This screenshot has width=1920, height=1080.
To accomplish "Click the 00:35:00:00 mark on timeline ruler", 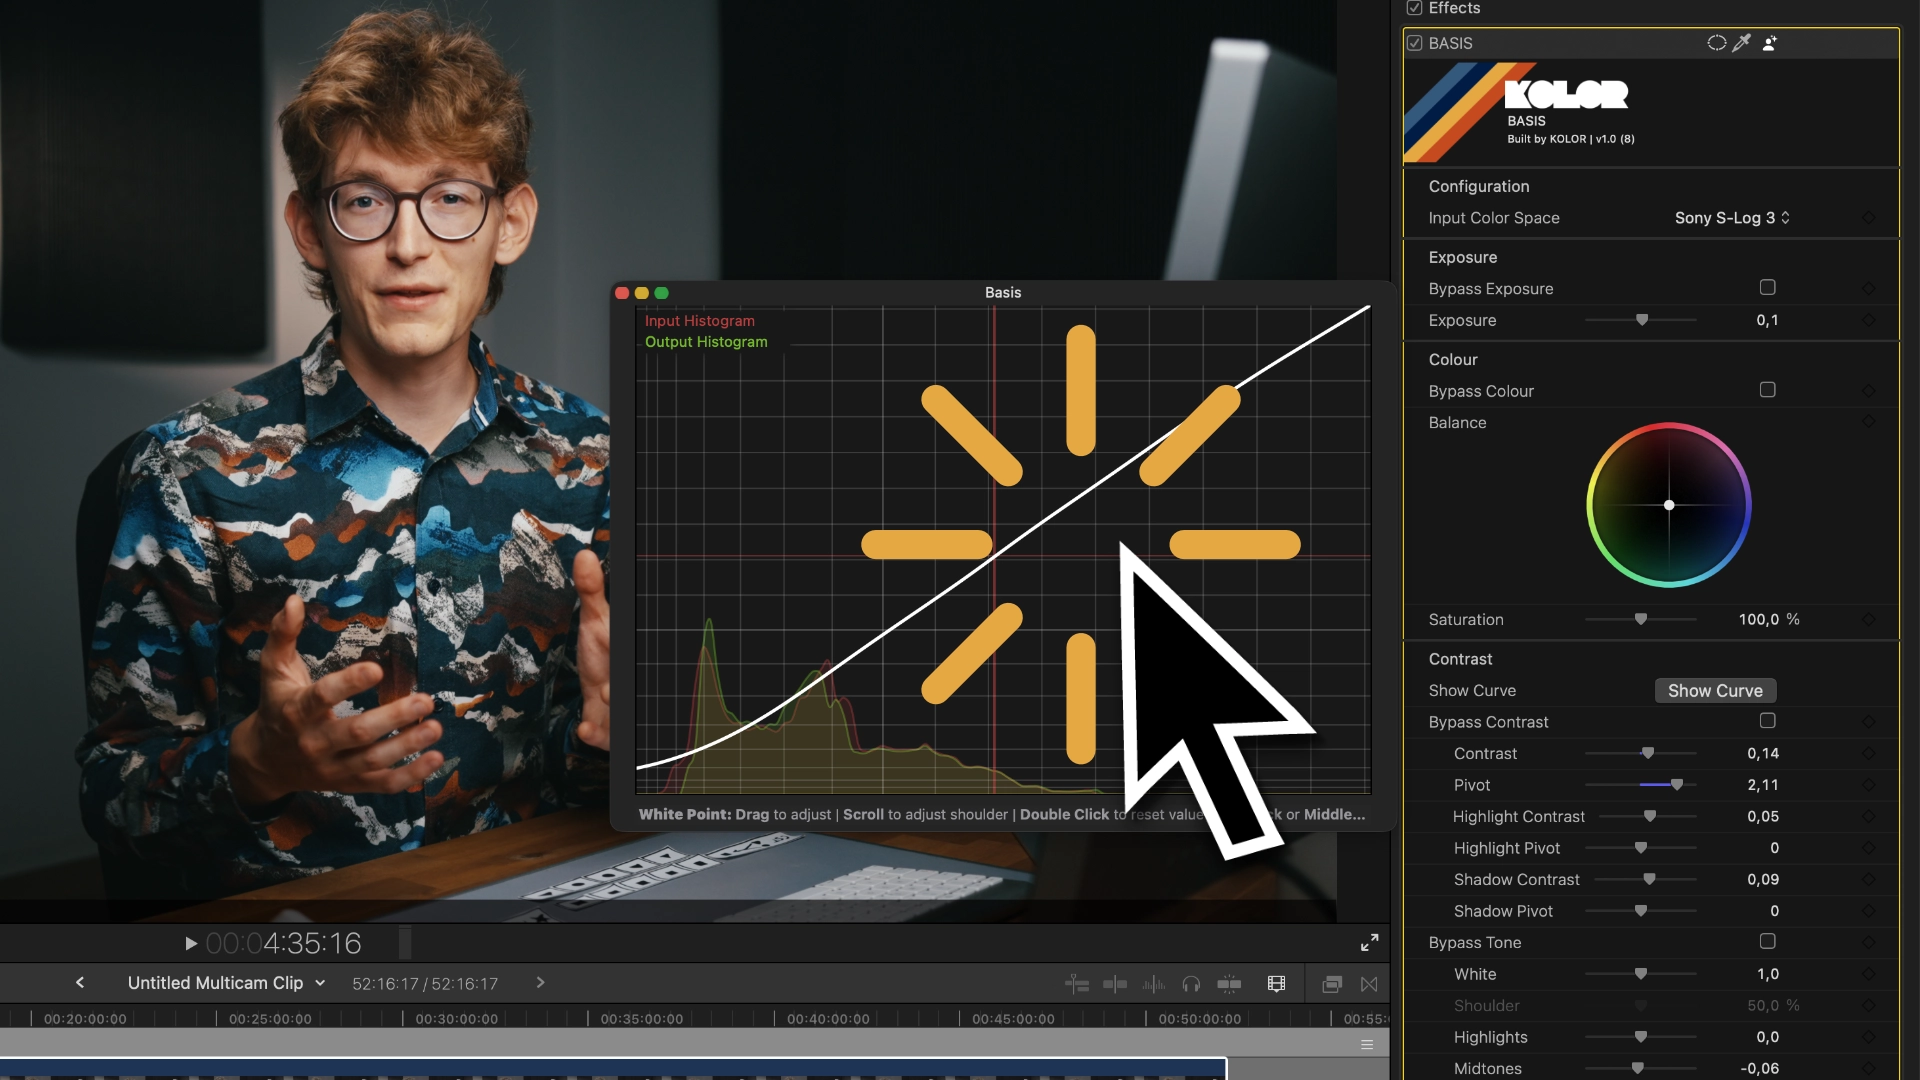I will coord(641,1019).
